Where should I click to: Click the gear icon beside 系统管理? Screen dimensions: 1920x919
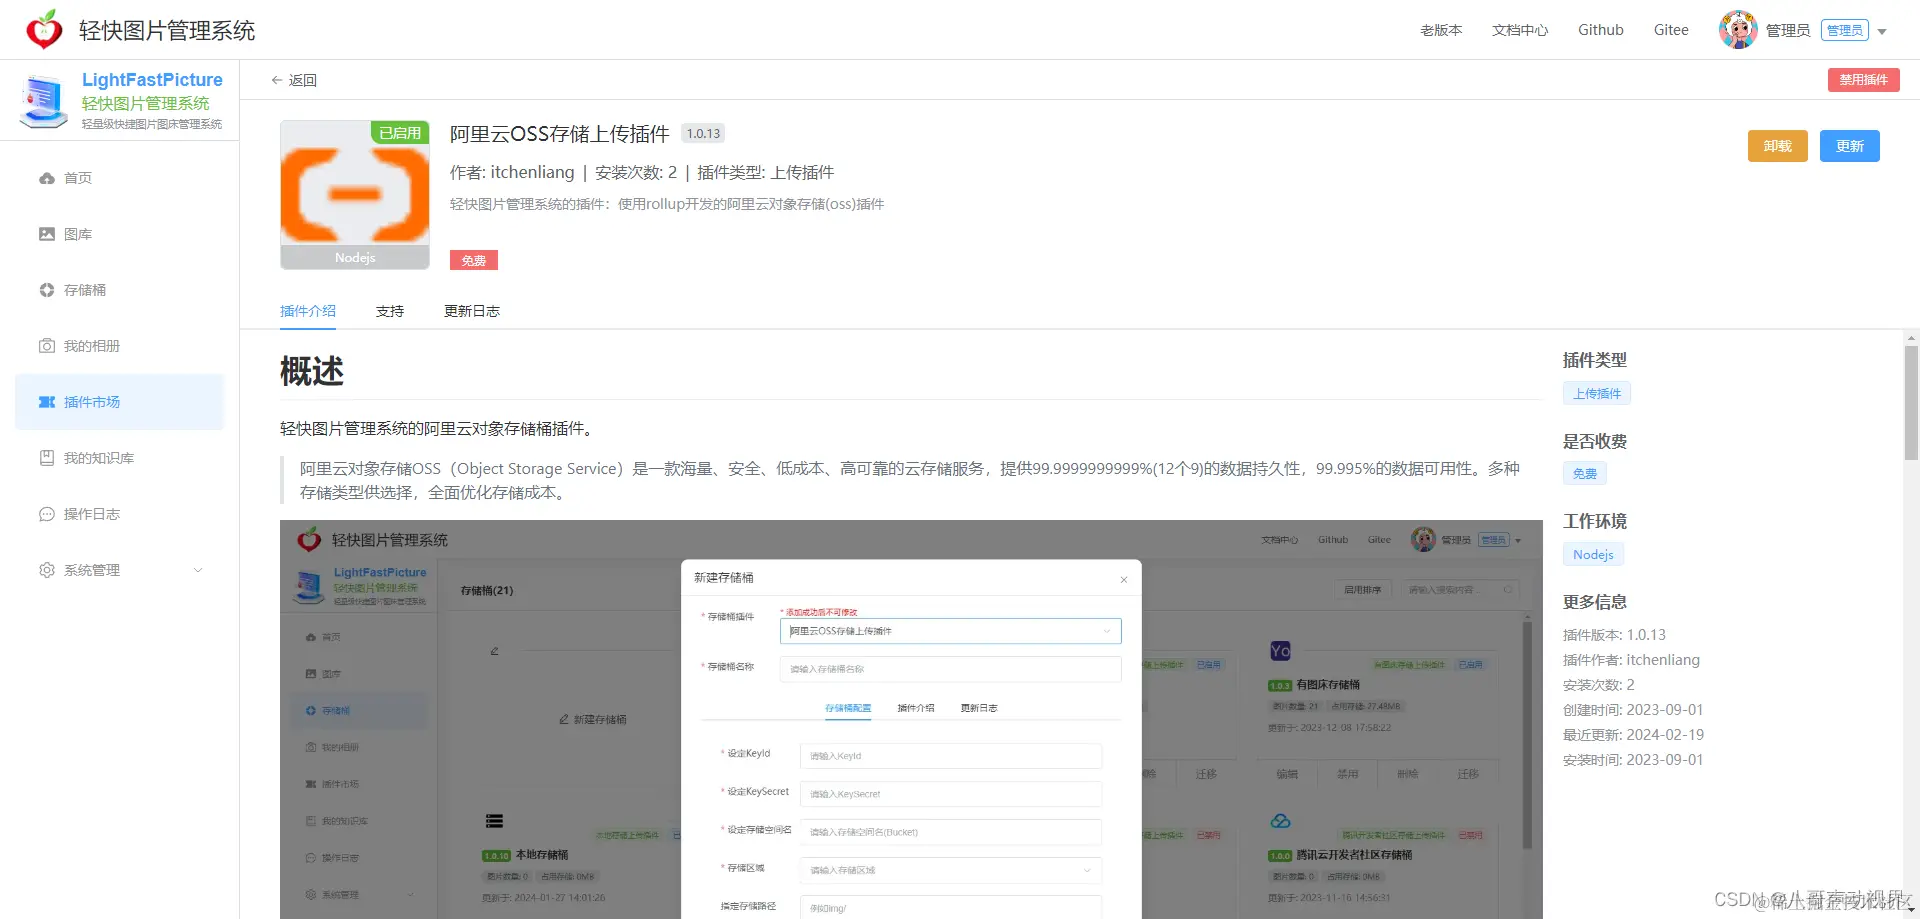pos(47,570)
